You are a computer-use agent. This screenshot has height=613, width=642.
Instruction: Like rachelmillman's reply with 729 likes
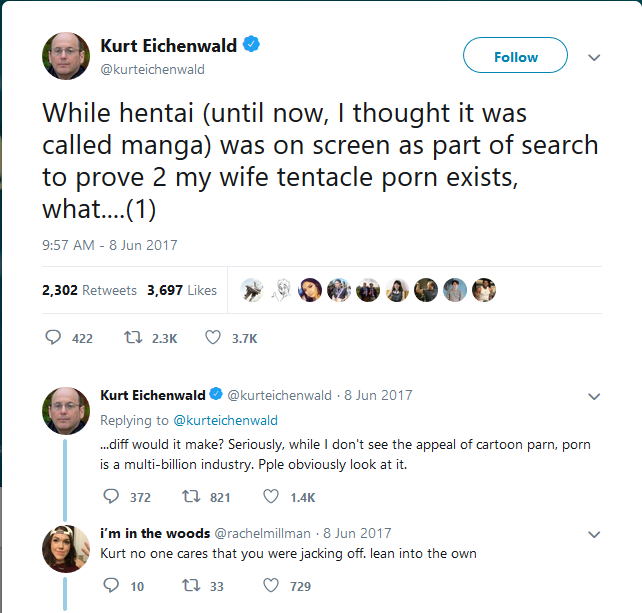270,586
